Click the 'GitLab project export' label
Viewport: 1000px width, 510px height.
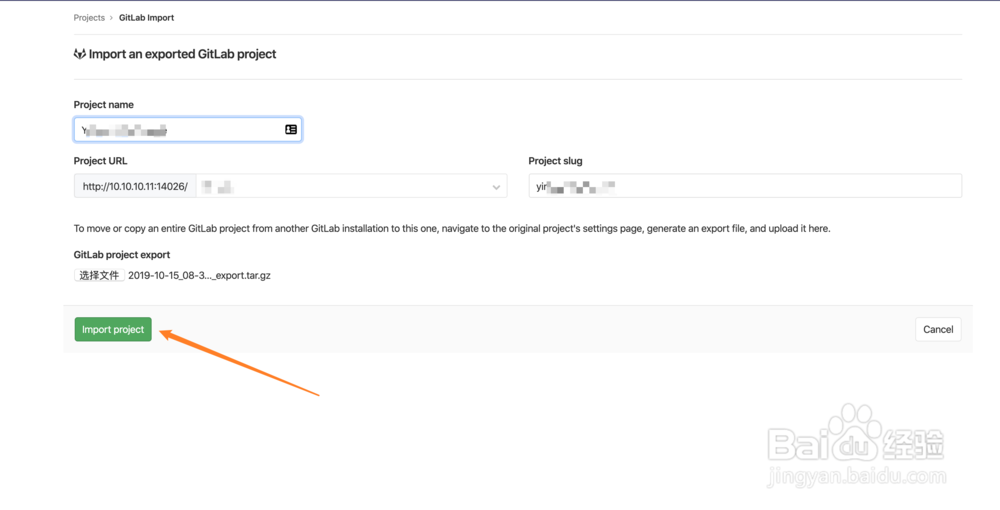[122, 254]
